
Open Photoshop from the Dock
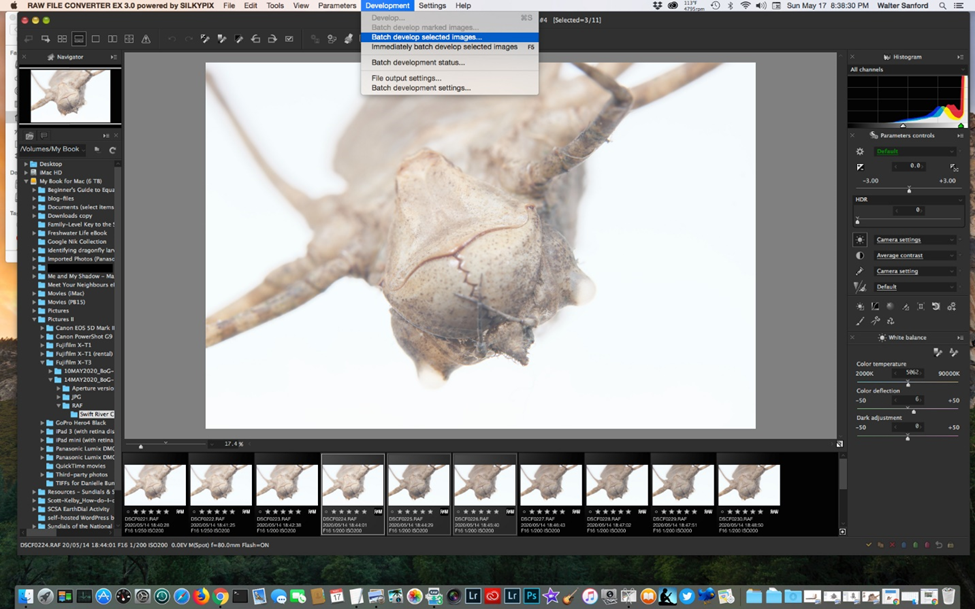coord(532,596)
